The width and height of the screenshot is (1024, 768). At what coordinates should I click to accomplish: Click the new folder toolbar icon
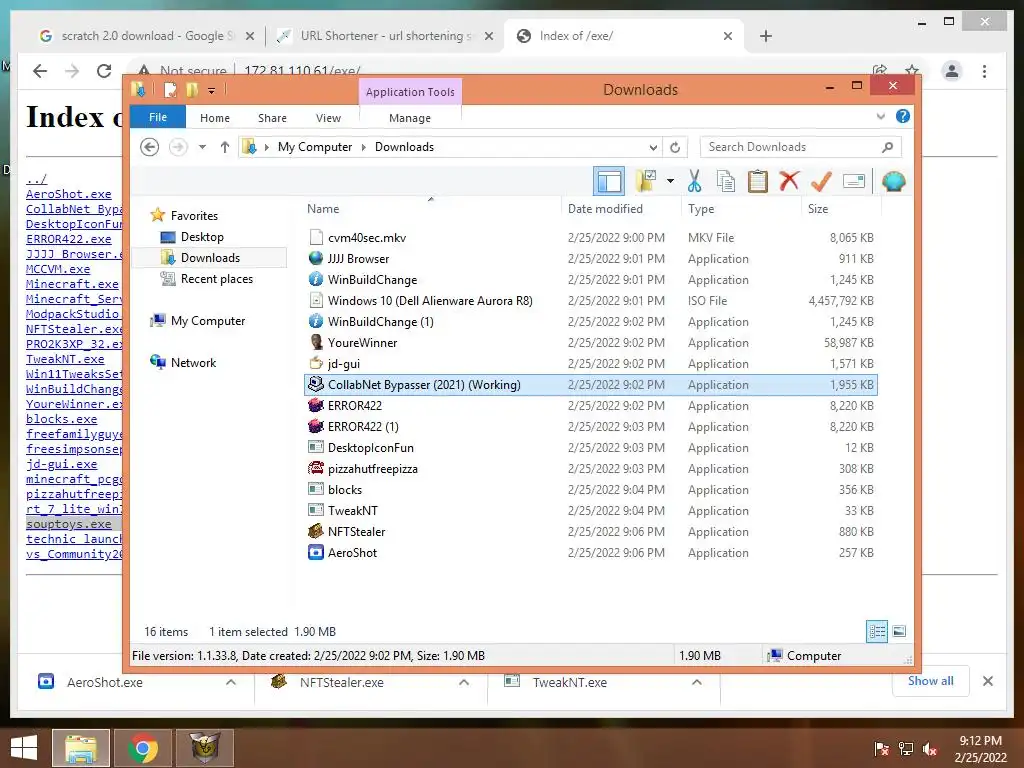tap(646, 181)
